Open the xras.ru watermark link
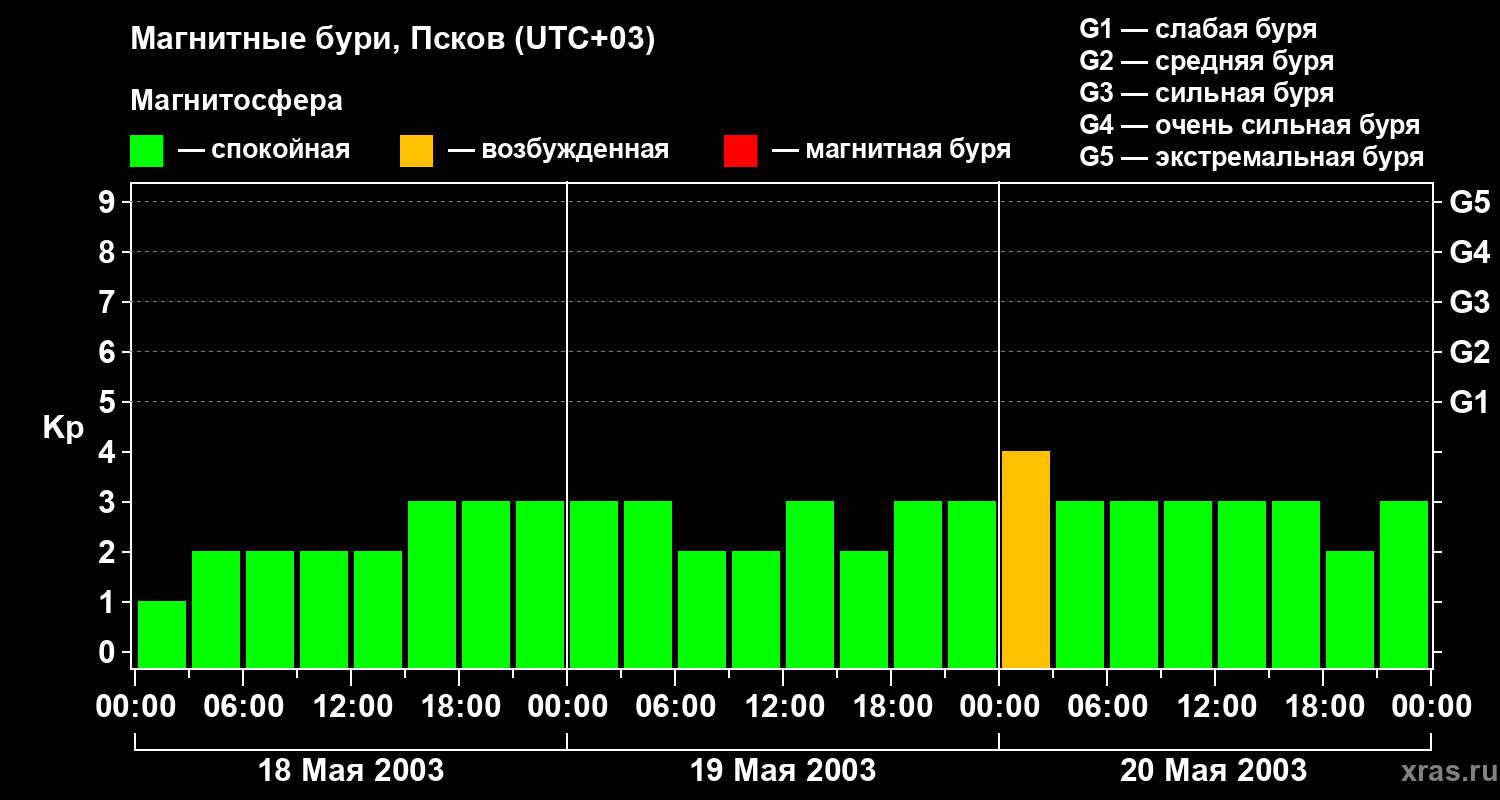Image resolution: width=1500 pixels, height=800 pixels. pyautogui.click(x=1443, y=771)
